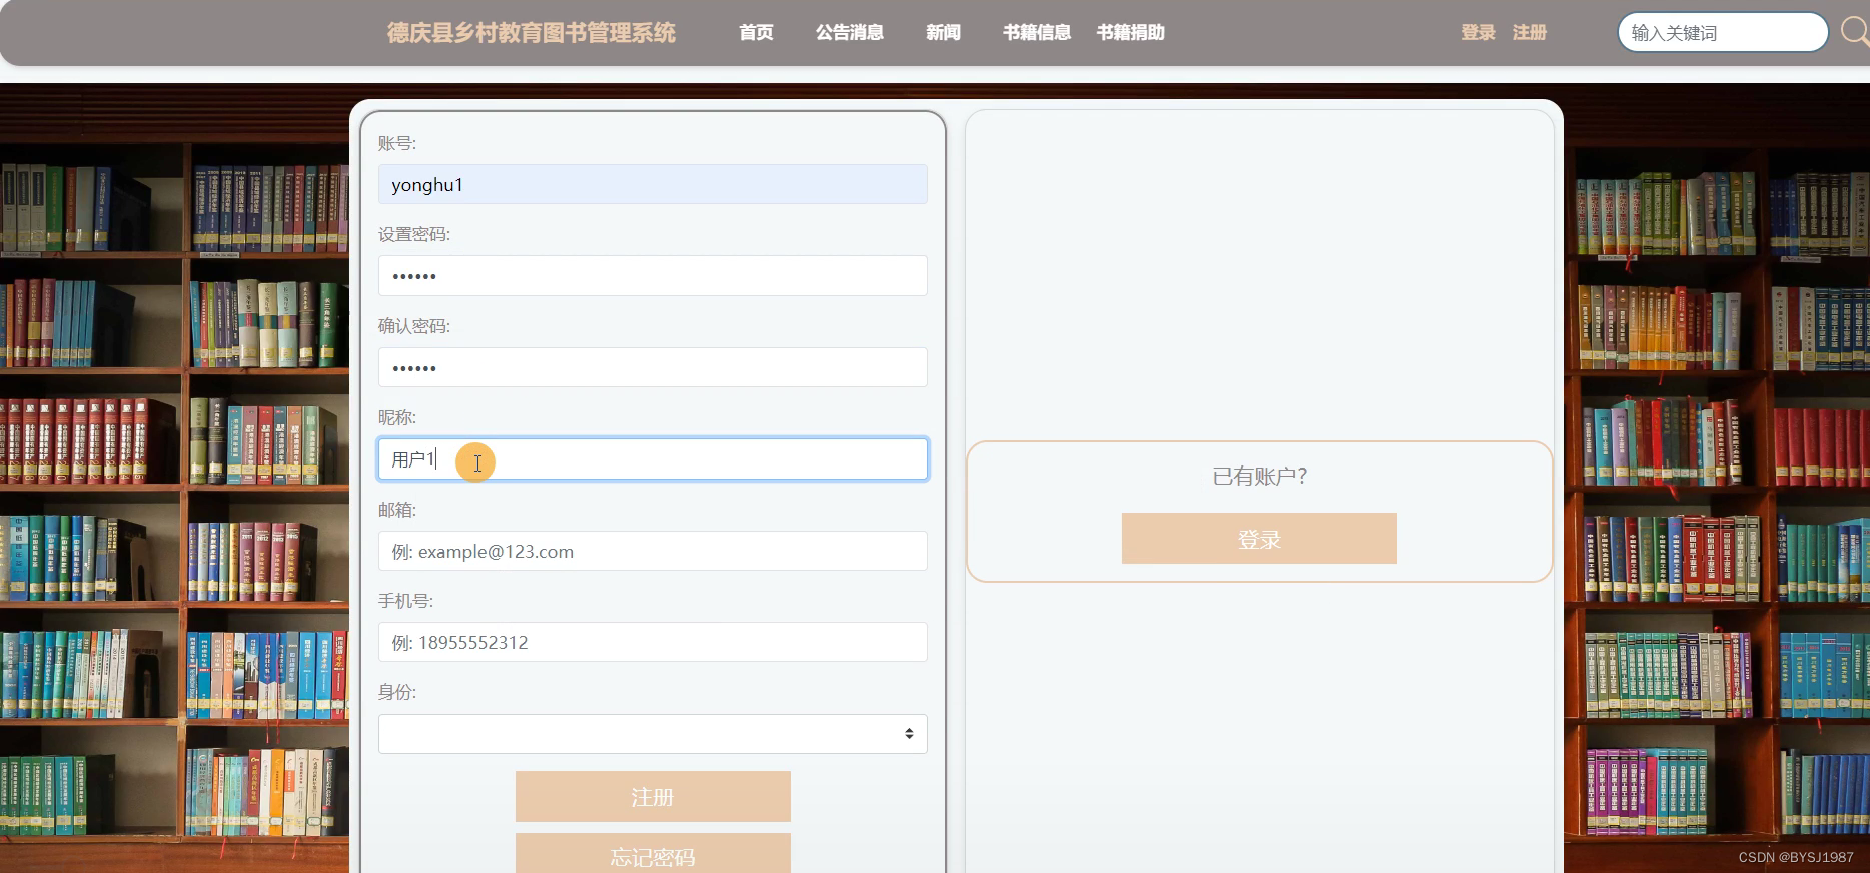Click the 昵称 field containing 用户1
The height and width of the screenshot is (873, 1870).
point(653,459)
